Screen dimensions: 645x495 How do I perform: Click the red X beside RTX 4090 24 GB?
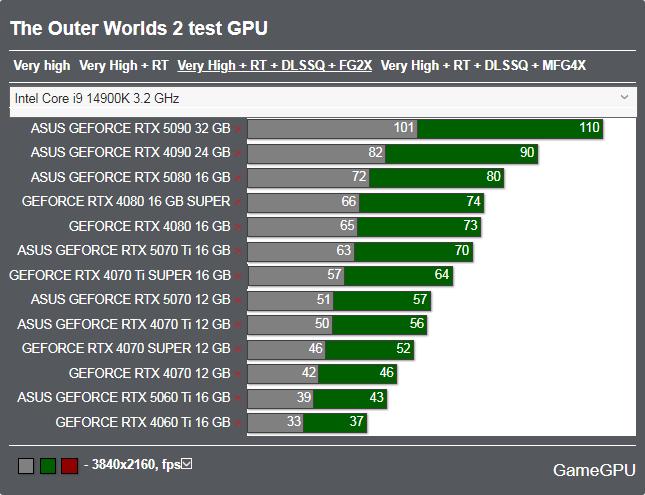coord(238,153)
